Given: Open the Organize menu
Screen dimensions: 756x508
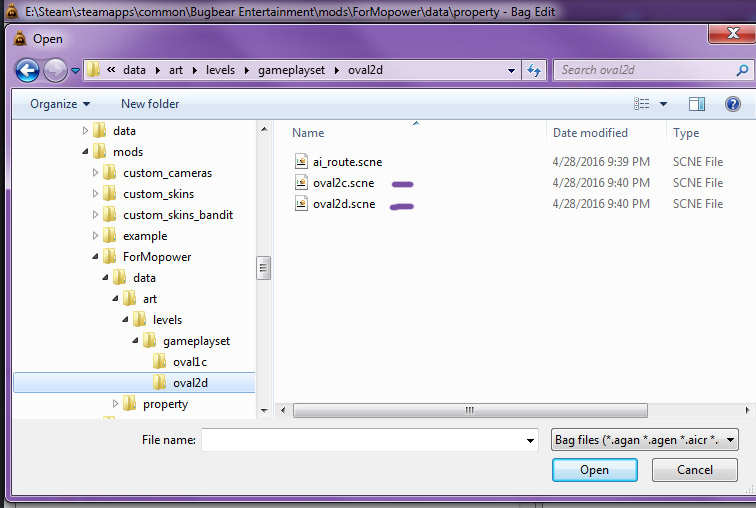Looking at the screenshot, I should tap(60, 104).
